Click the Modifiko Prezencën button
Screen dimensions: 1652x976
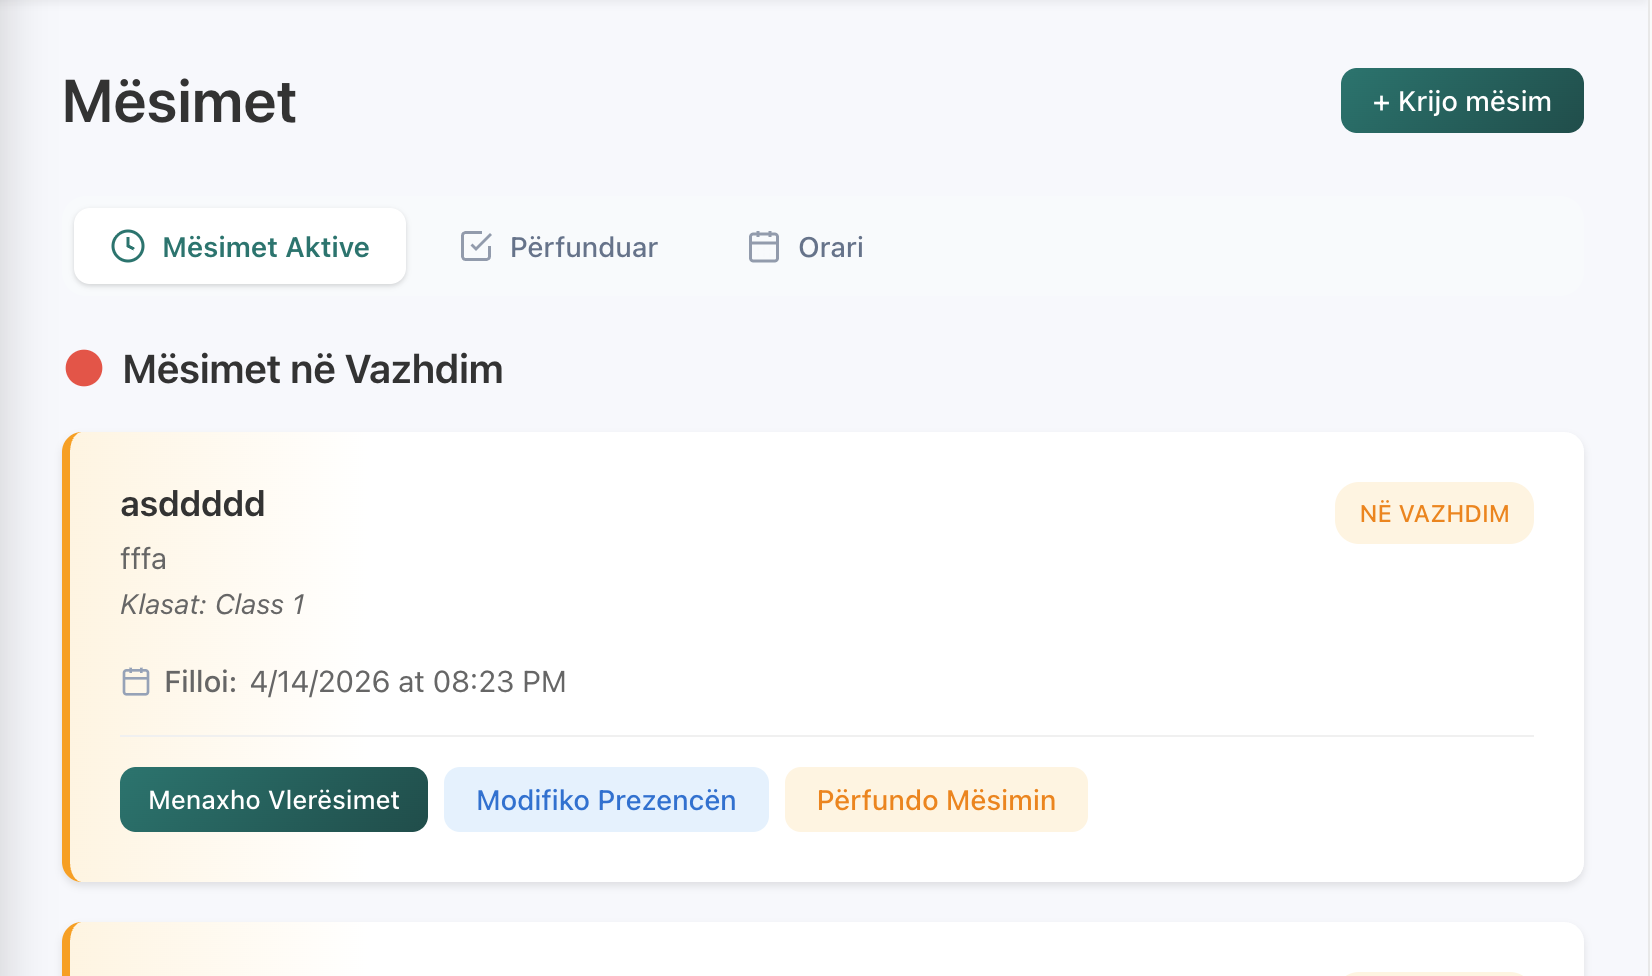click(x=606, y=799)
